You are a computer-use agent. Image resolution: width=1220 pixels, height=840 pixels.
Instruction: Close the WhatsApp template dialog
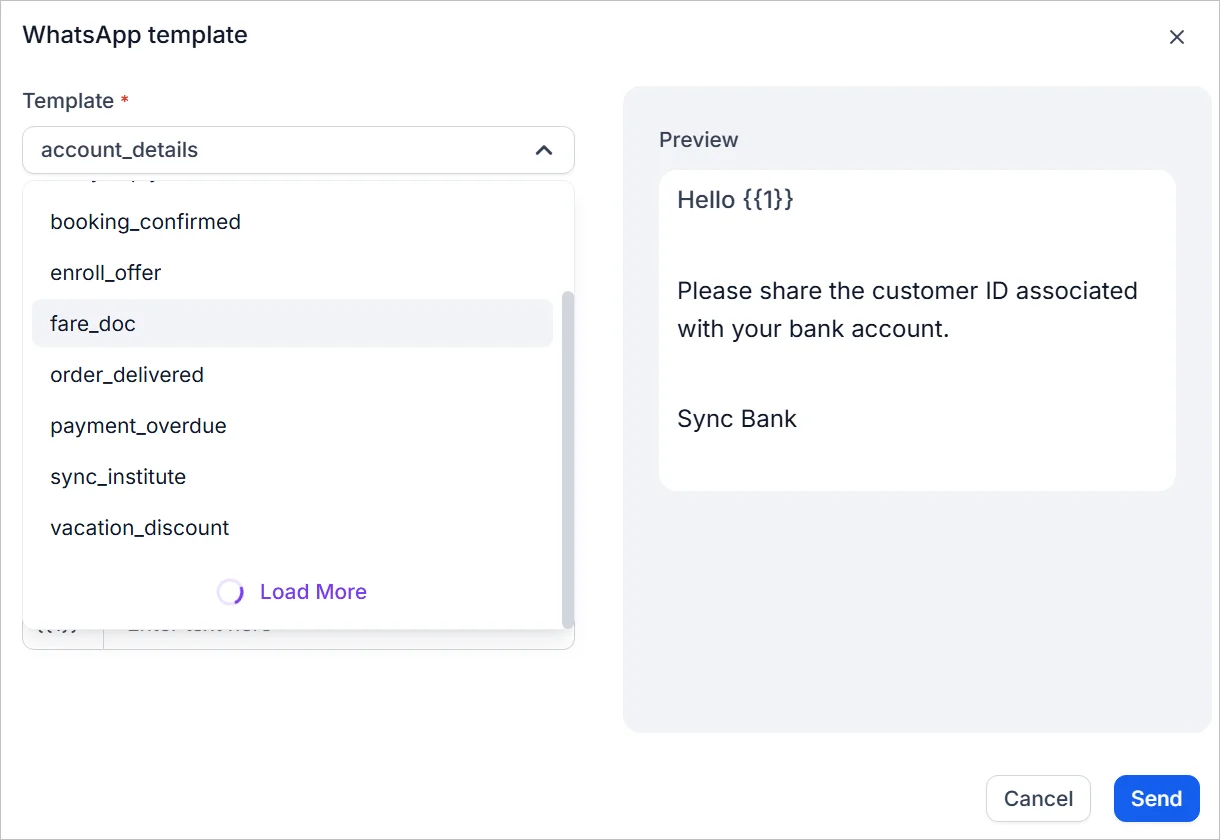[1177, 37]
